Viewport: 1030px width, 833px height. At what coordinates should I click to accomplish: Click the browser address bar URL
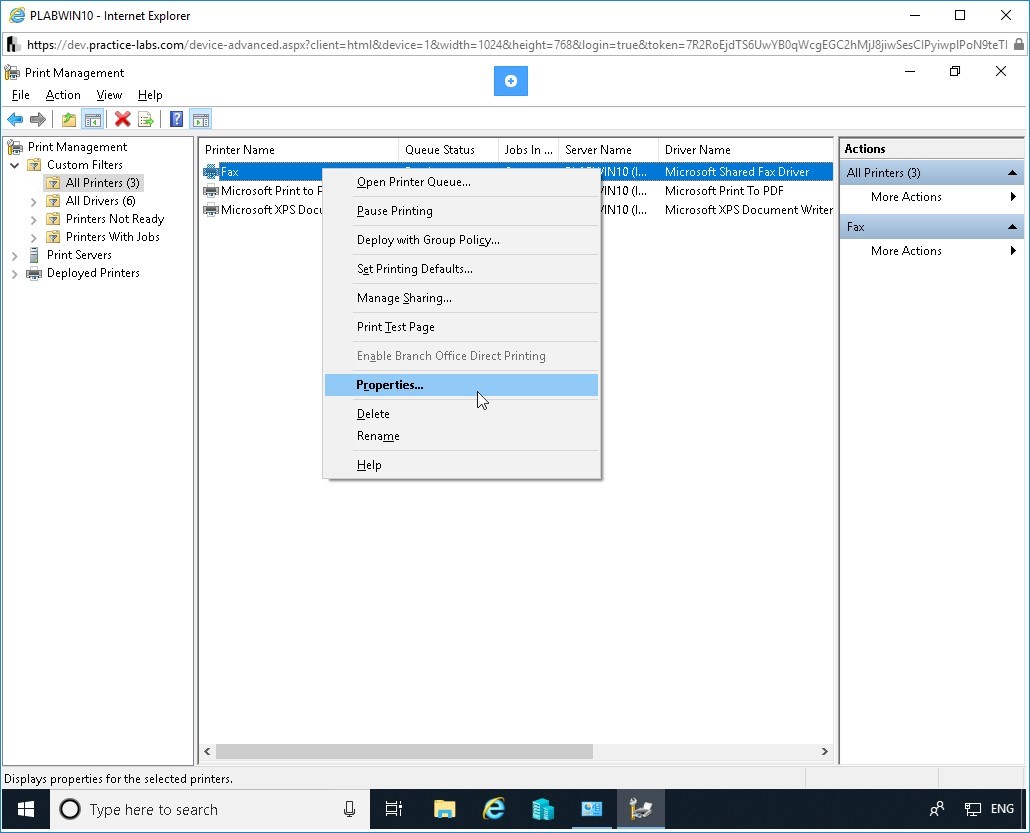pyautogui.click(x=516, y=45)
